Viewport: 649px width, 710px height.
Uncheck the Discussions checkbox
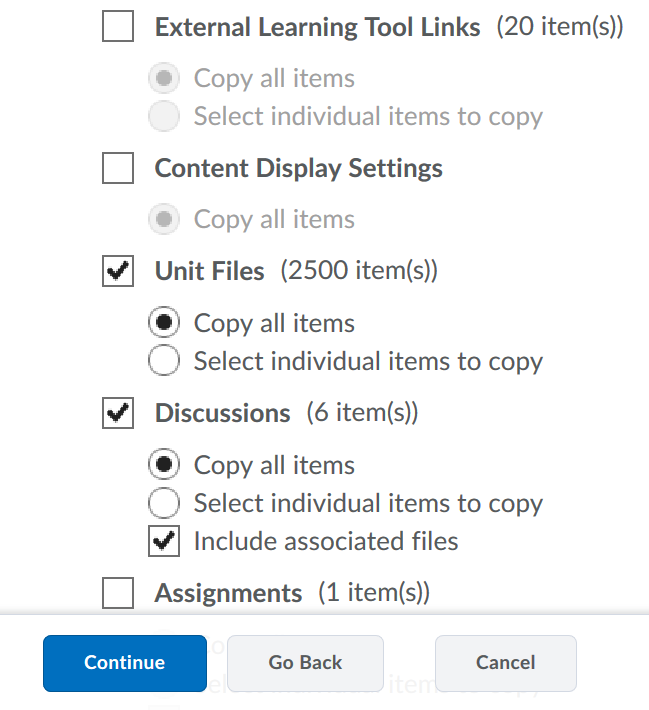[118, 413]
